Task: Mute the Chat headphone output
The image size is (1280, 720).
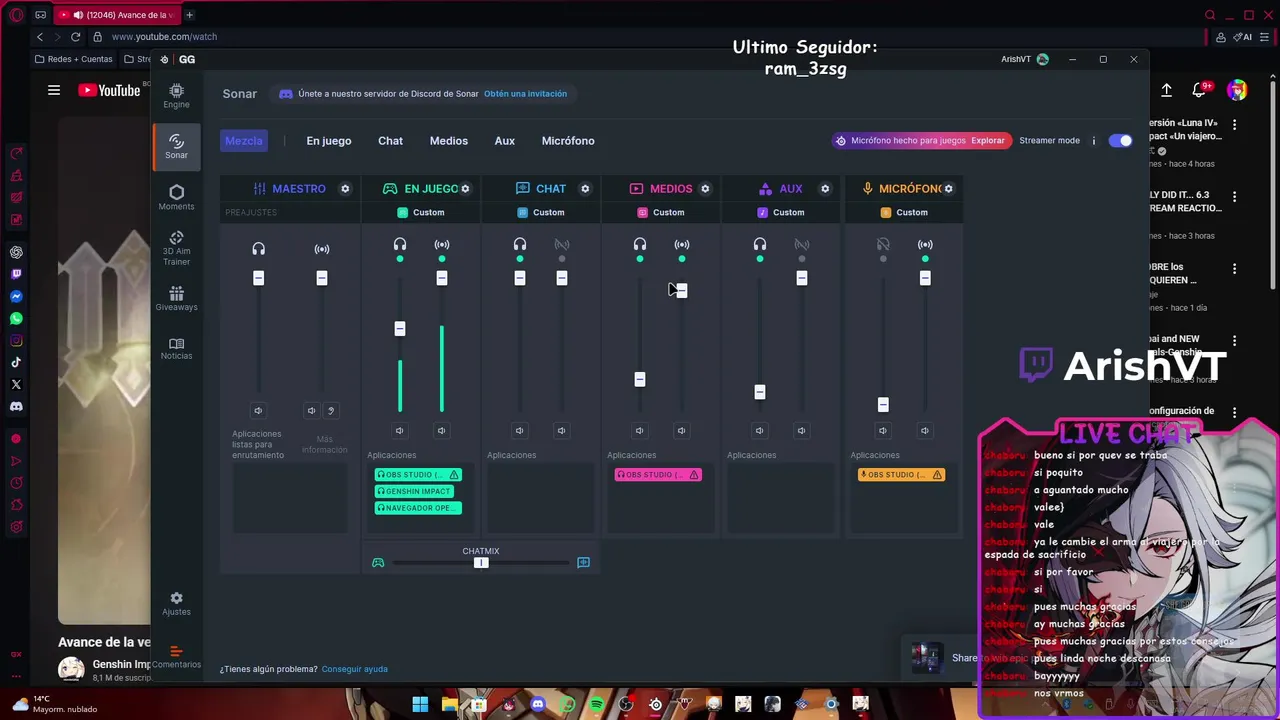Action: click(519, 431)
